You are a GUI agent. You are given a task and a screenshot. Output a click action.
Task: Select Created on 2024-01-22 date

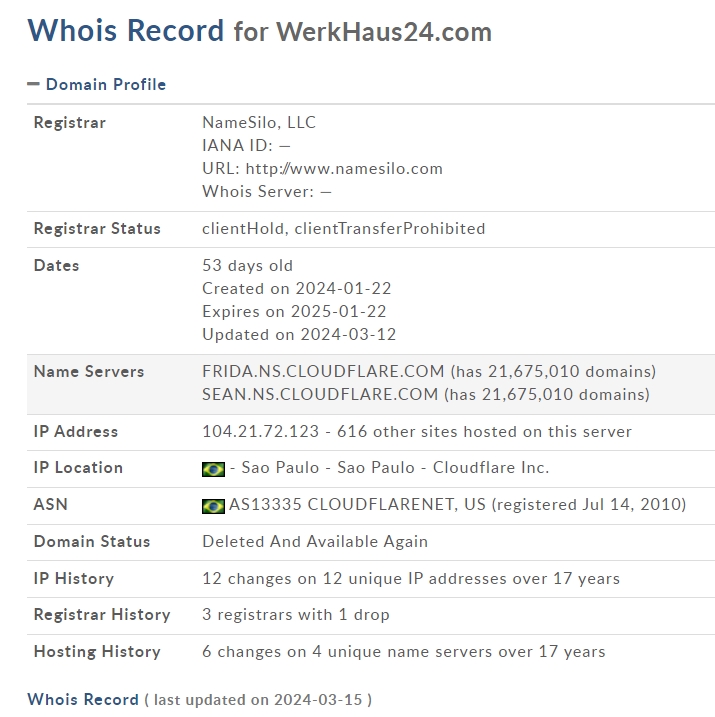(x=297, y=289)
